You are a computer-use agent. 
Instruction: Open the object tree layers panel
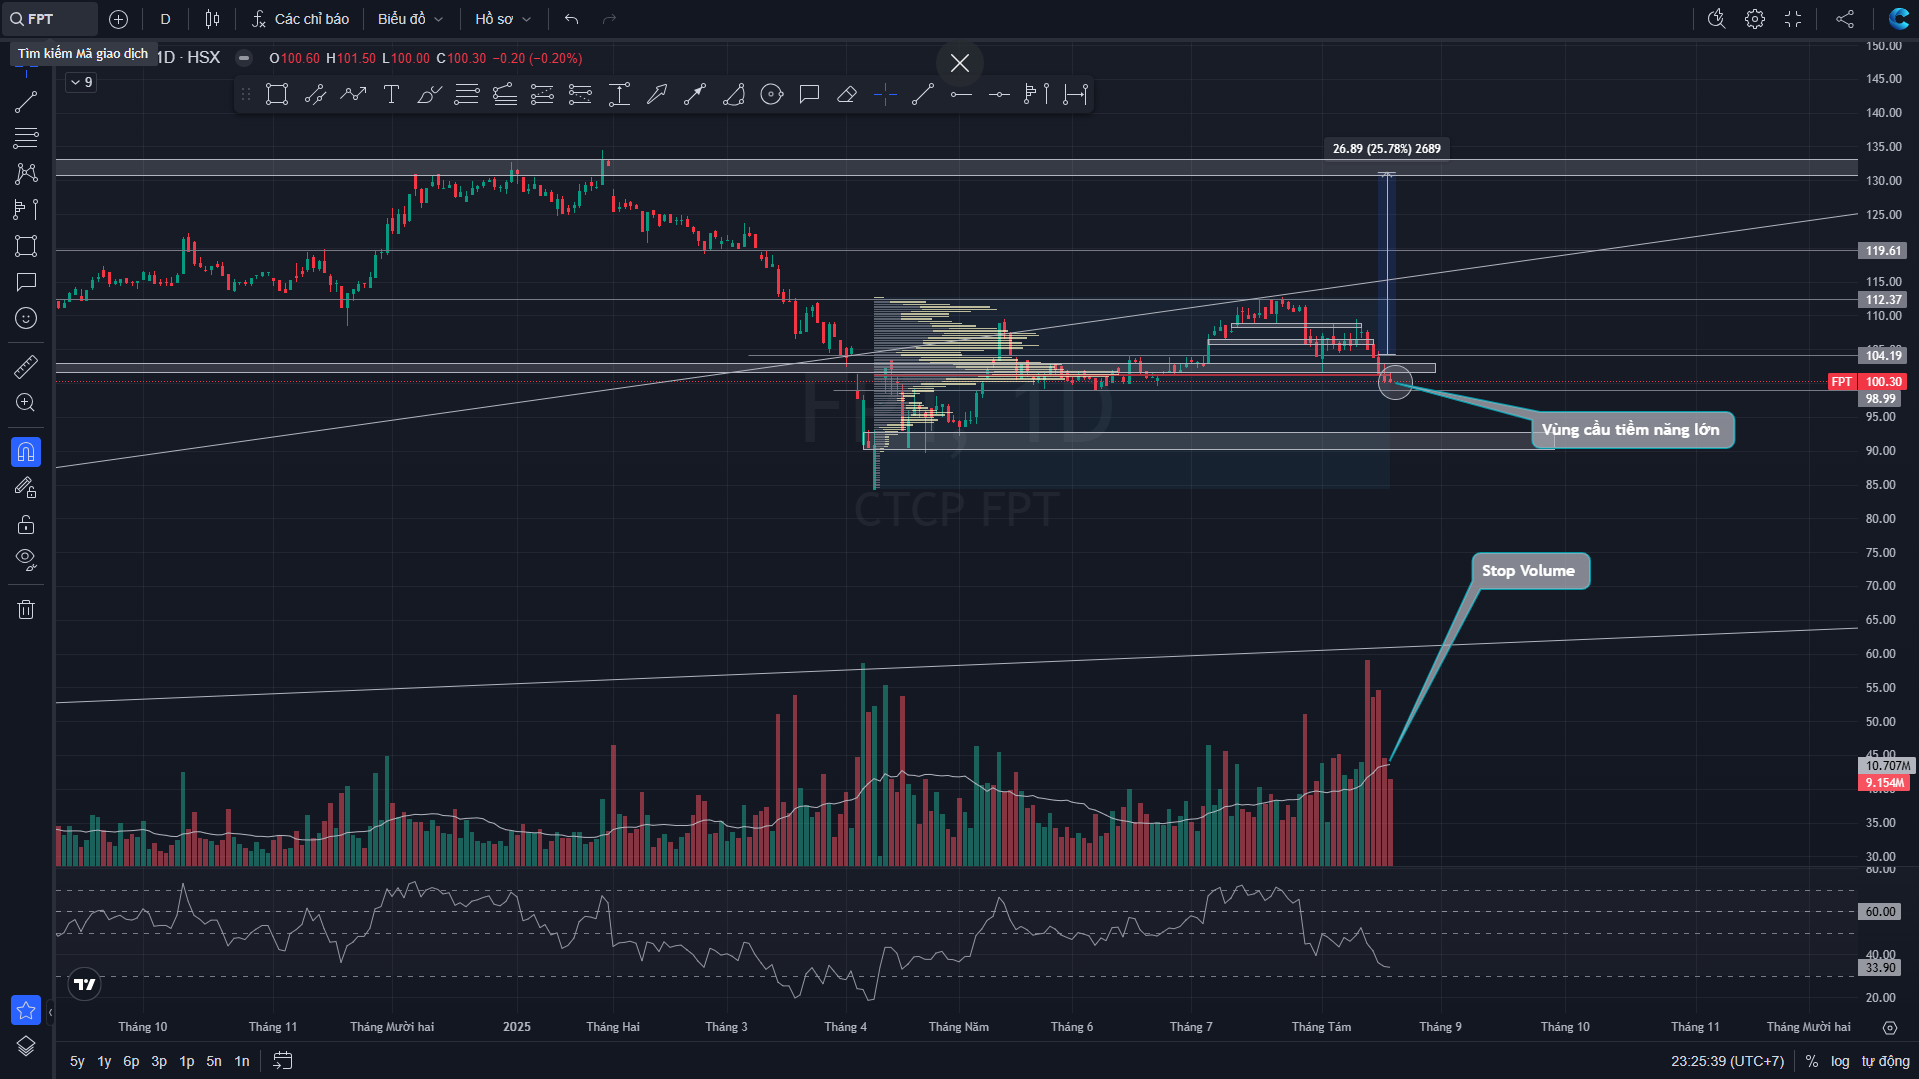[x=26, y=1046]
